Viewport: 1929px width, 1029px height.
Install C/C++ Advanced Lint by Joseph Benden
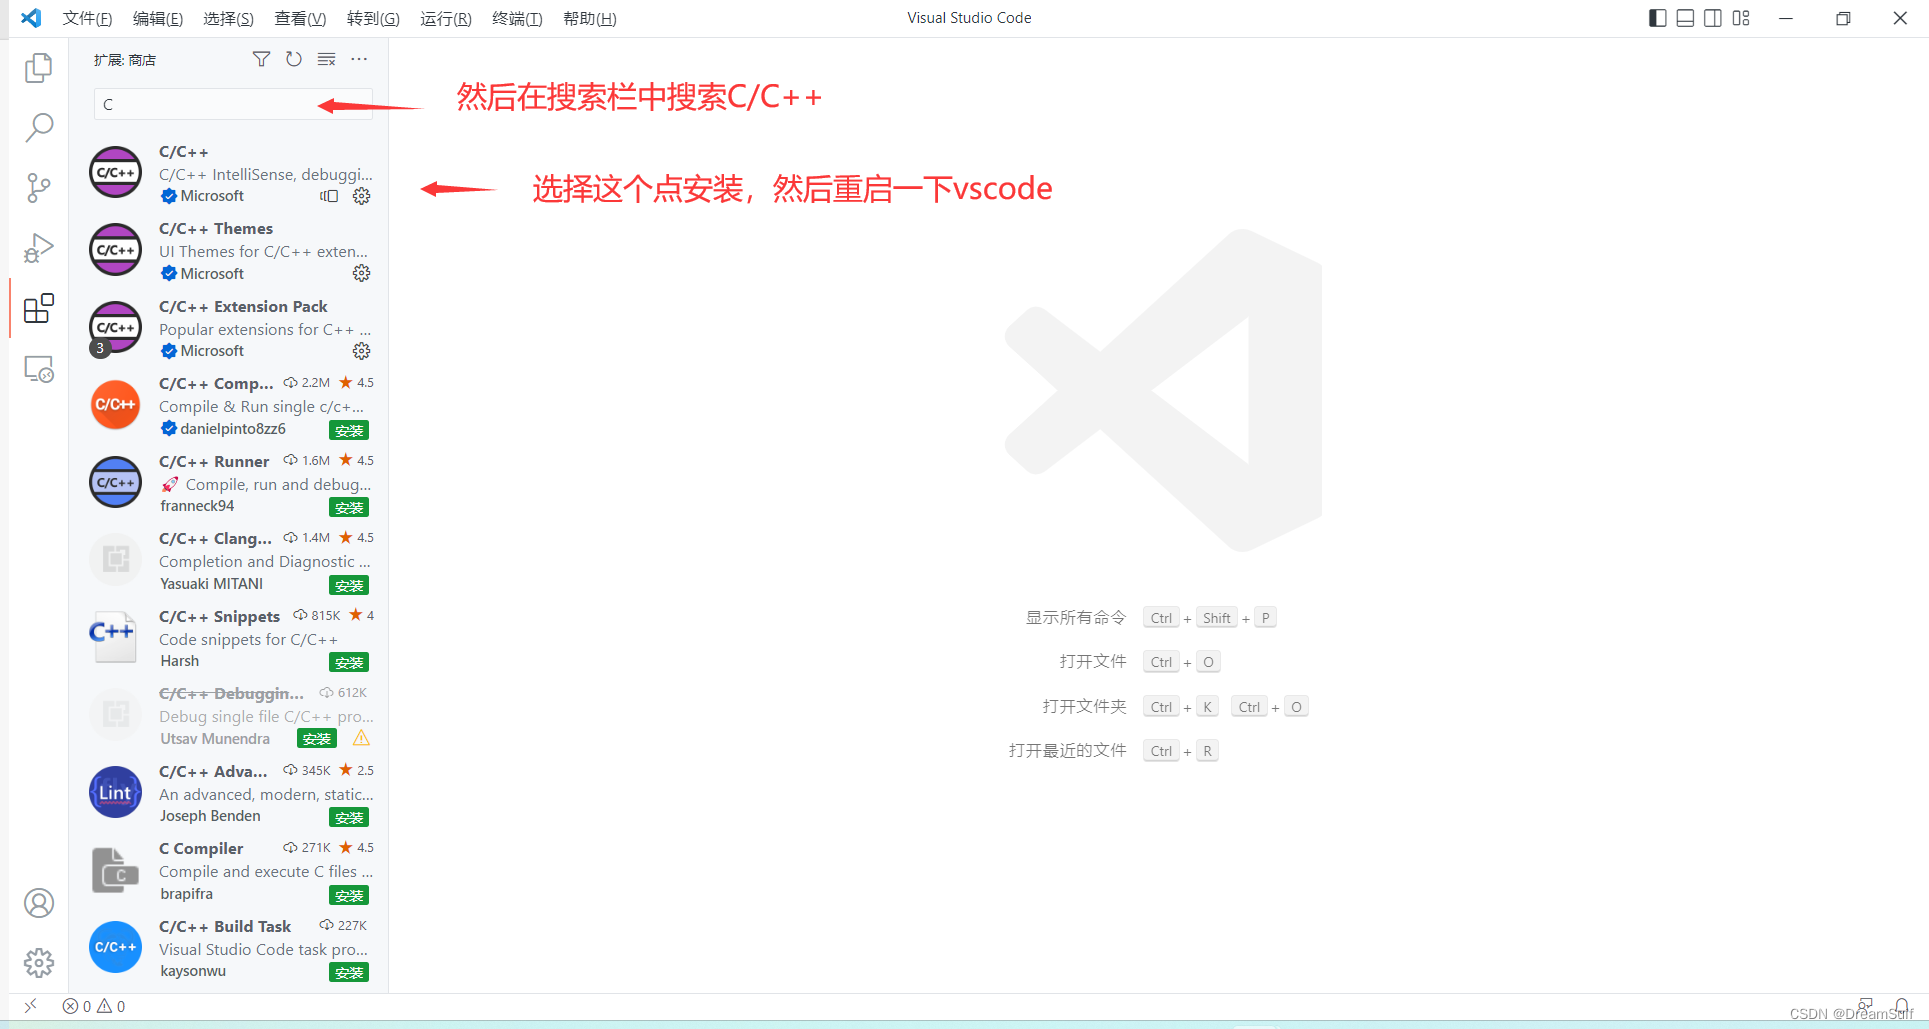pyautogui.click(x=349, y=817)
